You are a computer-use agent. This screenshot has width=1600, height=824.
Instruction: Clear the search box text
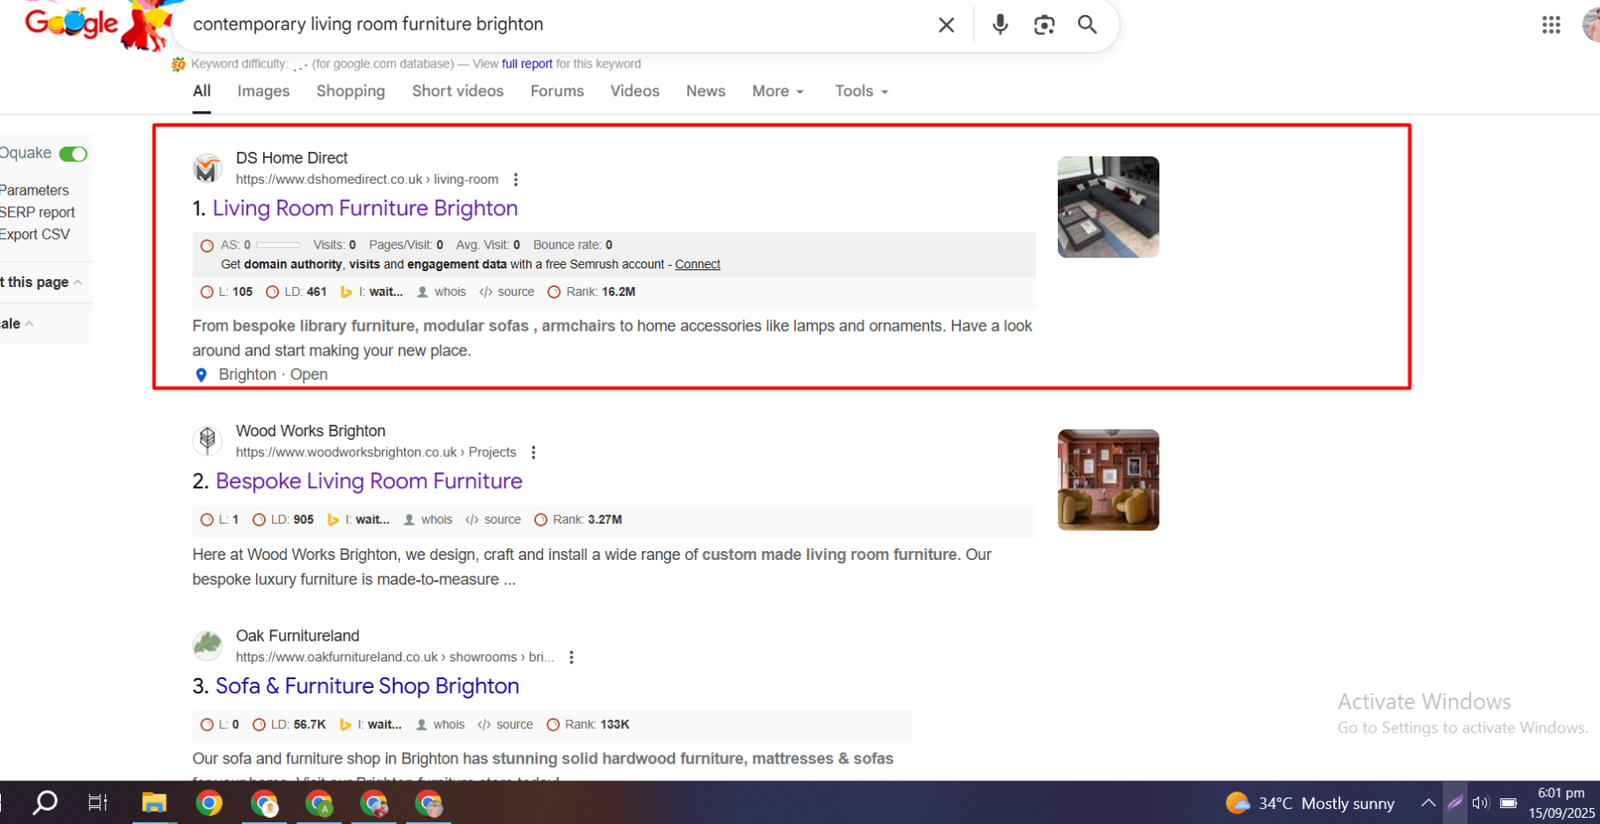[x=946, y=25]
